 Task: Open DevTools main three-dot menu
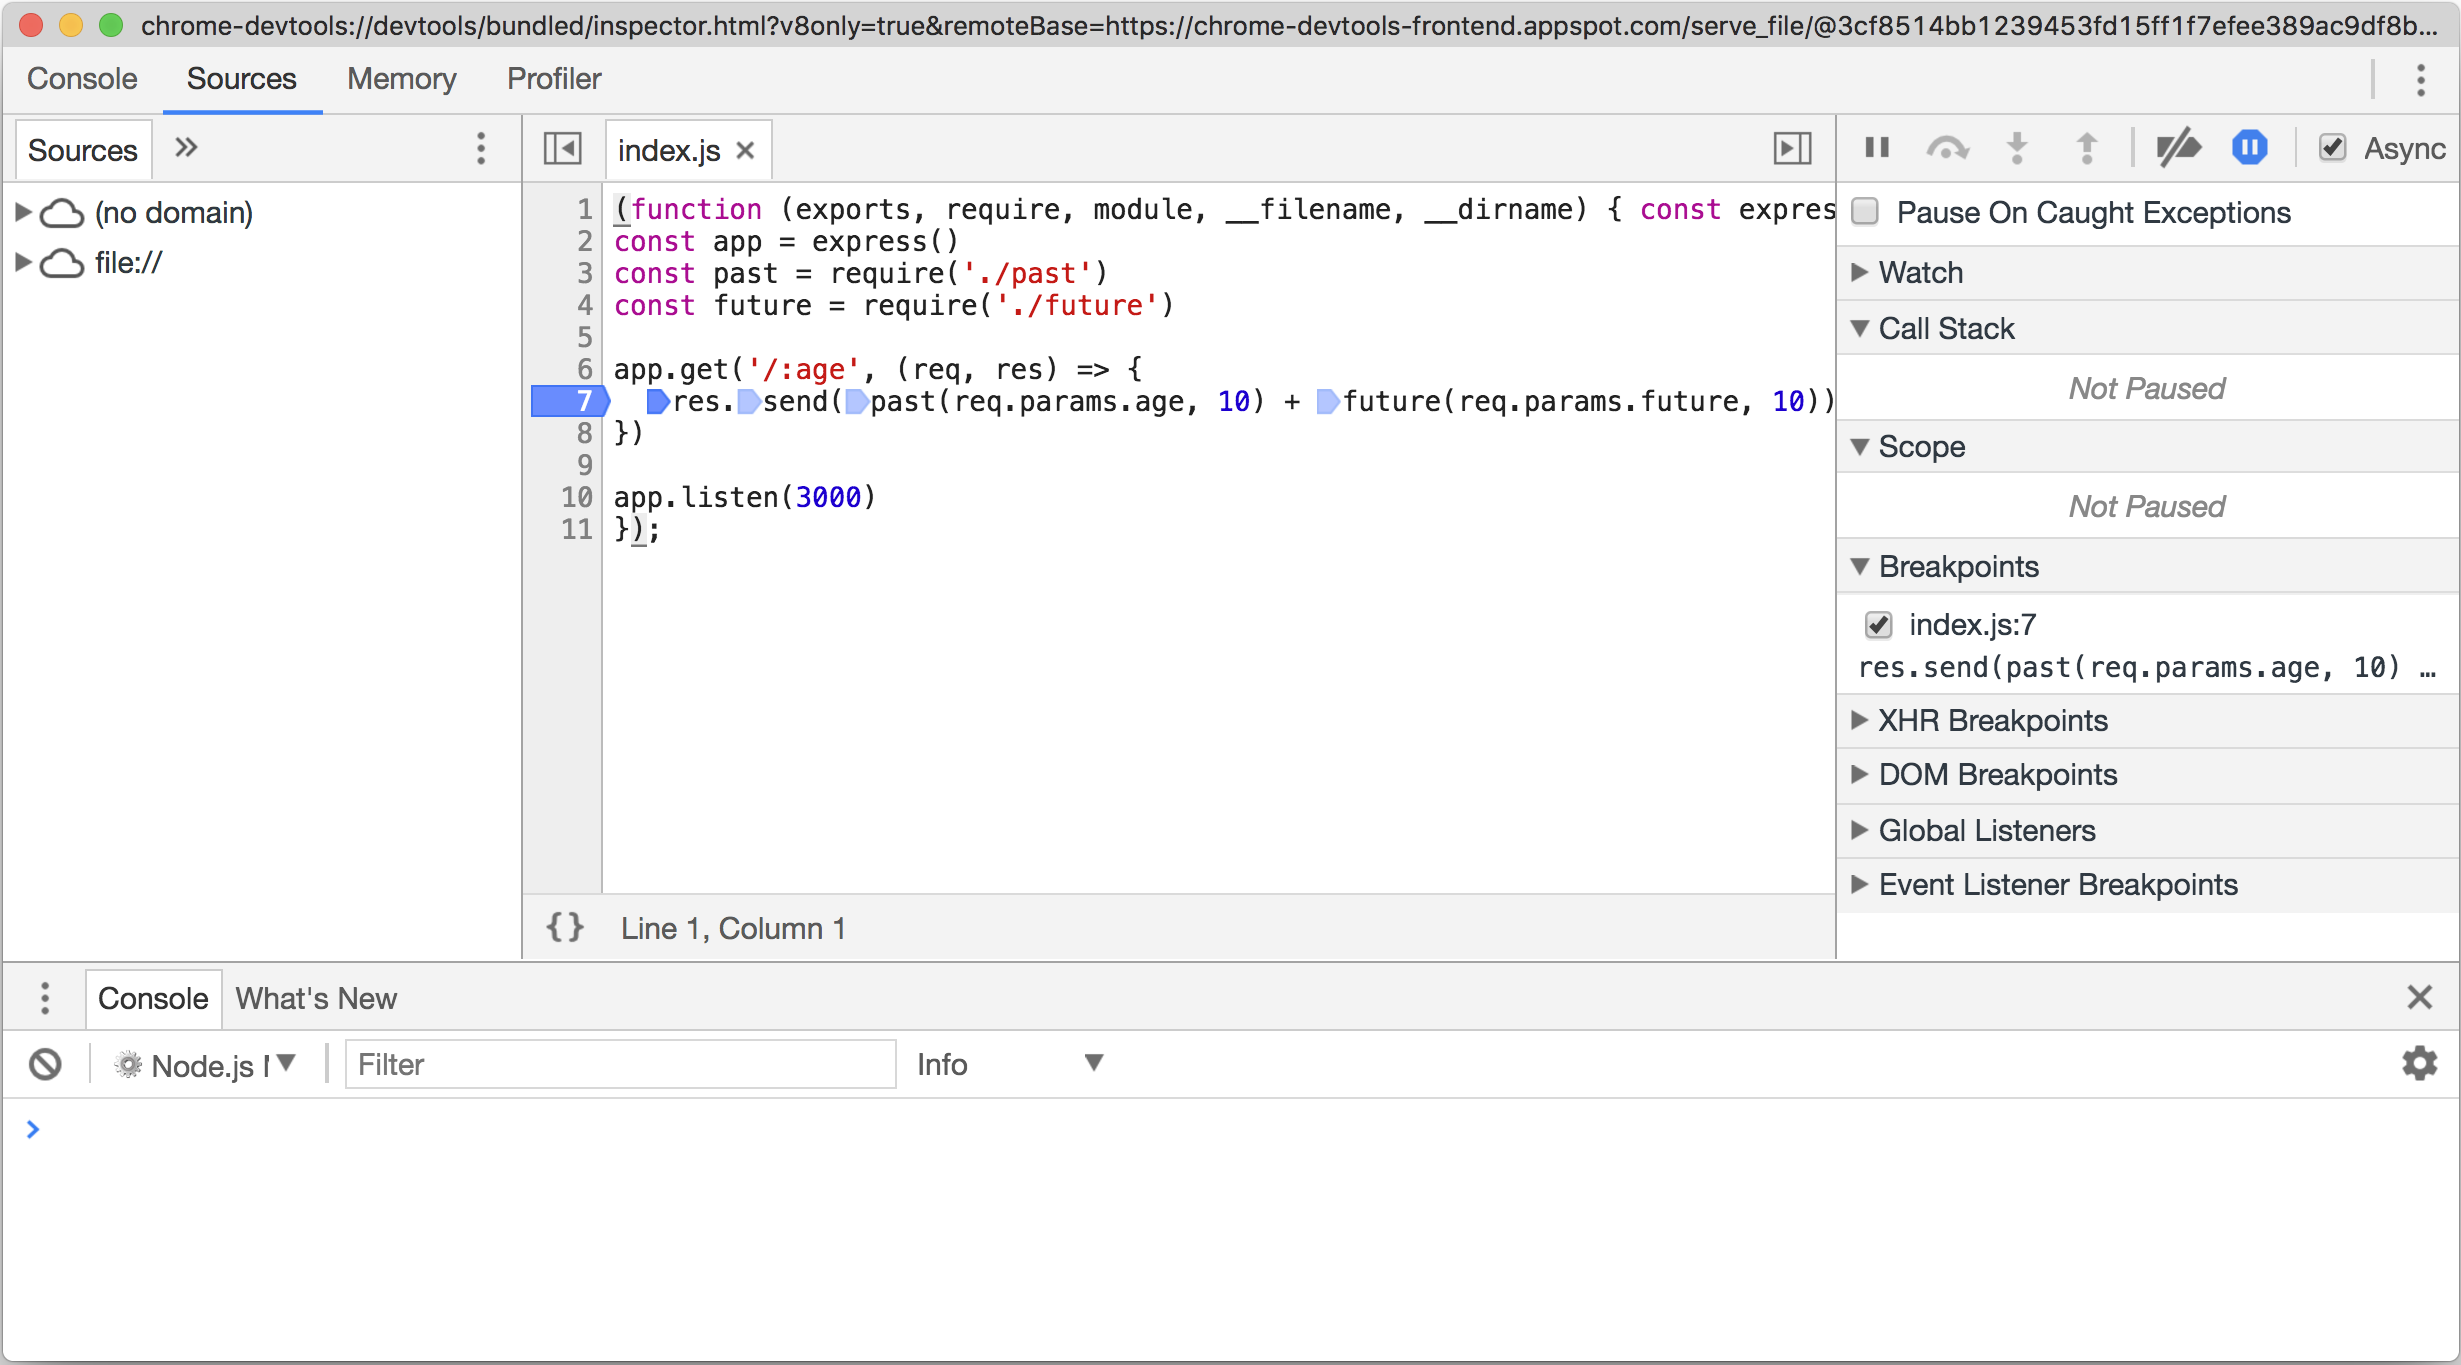click(x=2420, y=80)
